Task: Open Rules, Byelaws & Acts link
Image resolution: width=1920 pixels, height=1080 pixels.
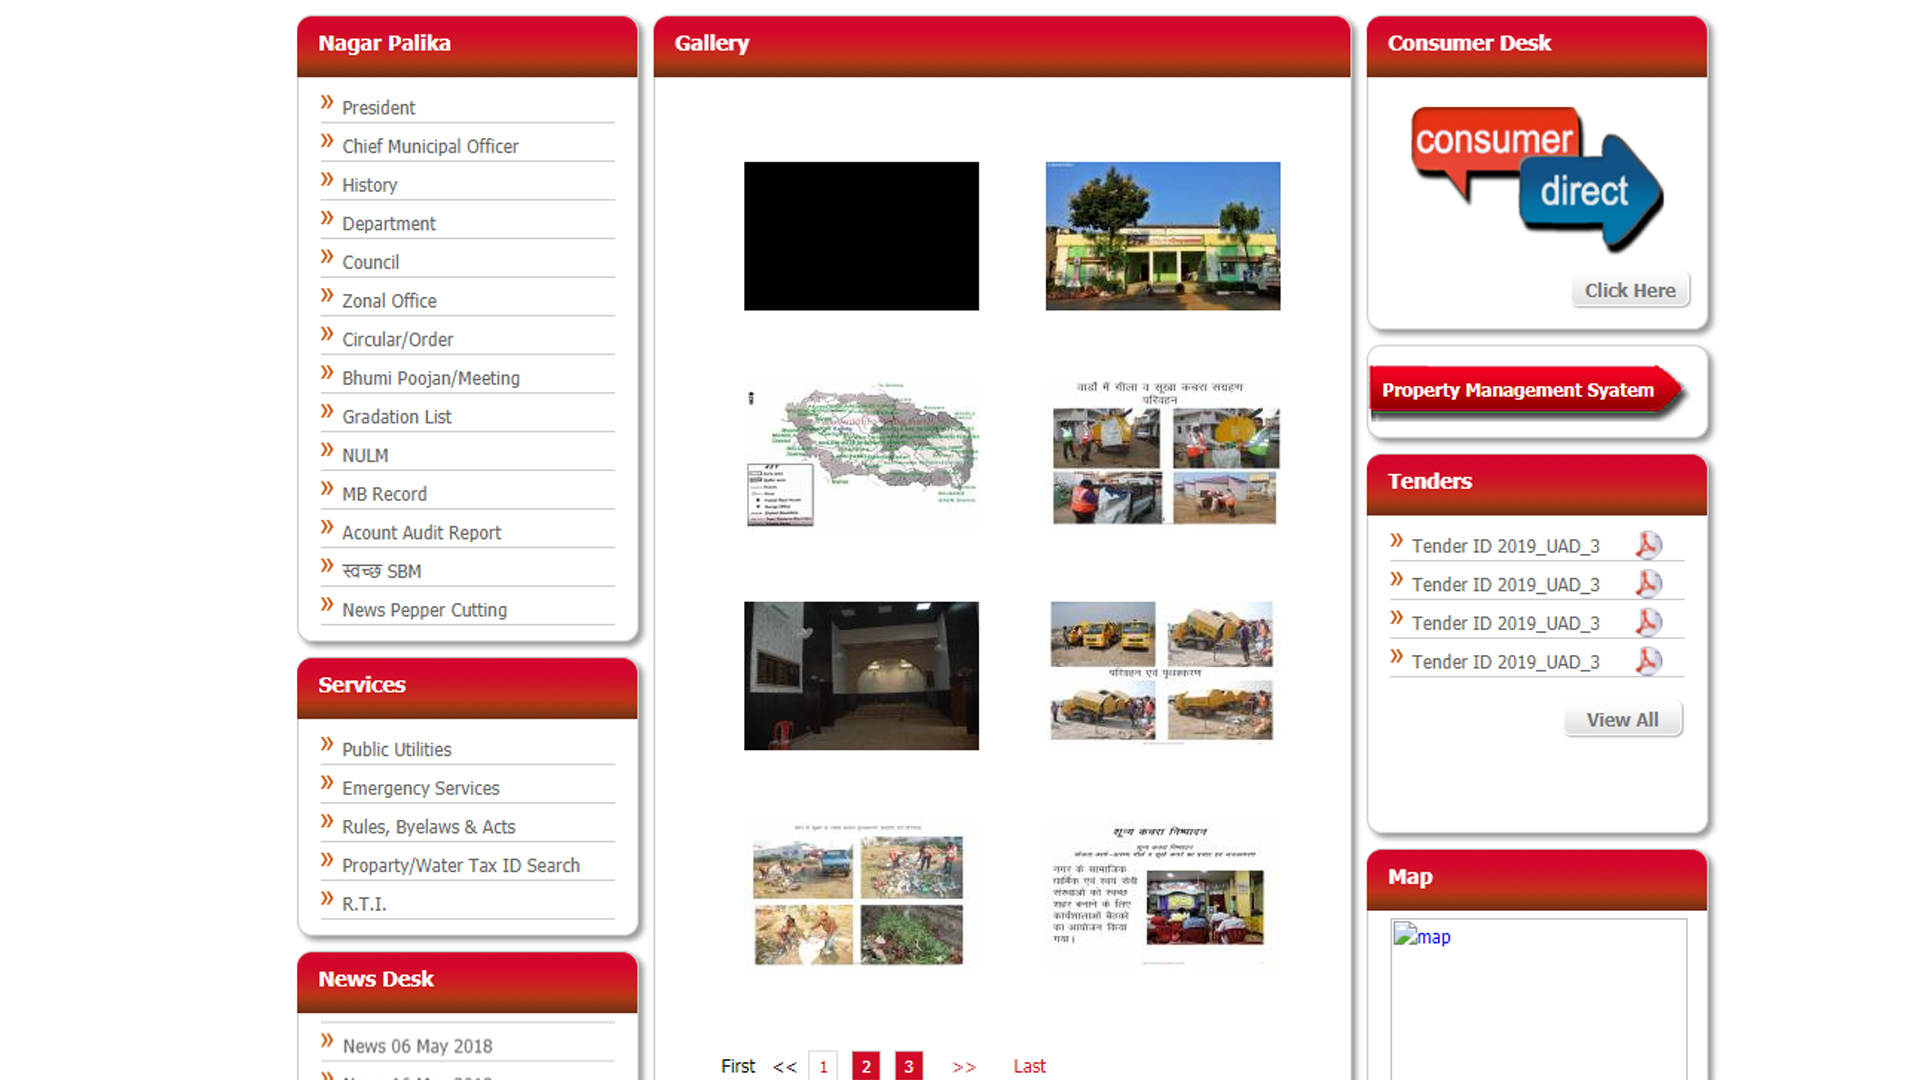Action: (428, 828)
